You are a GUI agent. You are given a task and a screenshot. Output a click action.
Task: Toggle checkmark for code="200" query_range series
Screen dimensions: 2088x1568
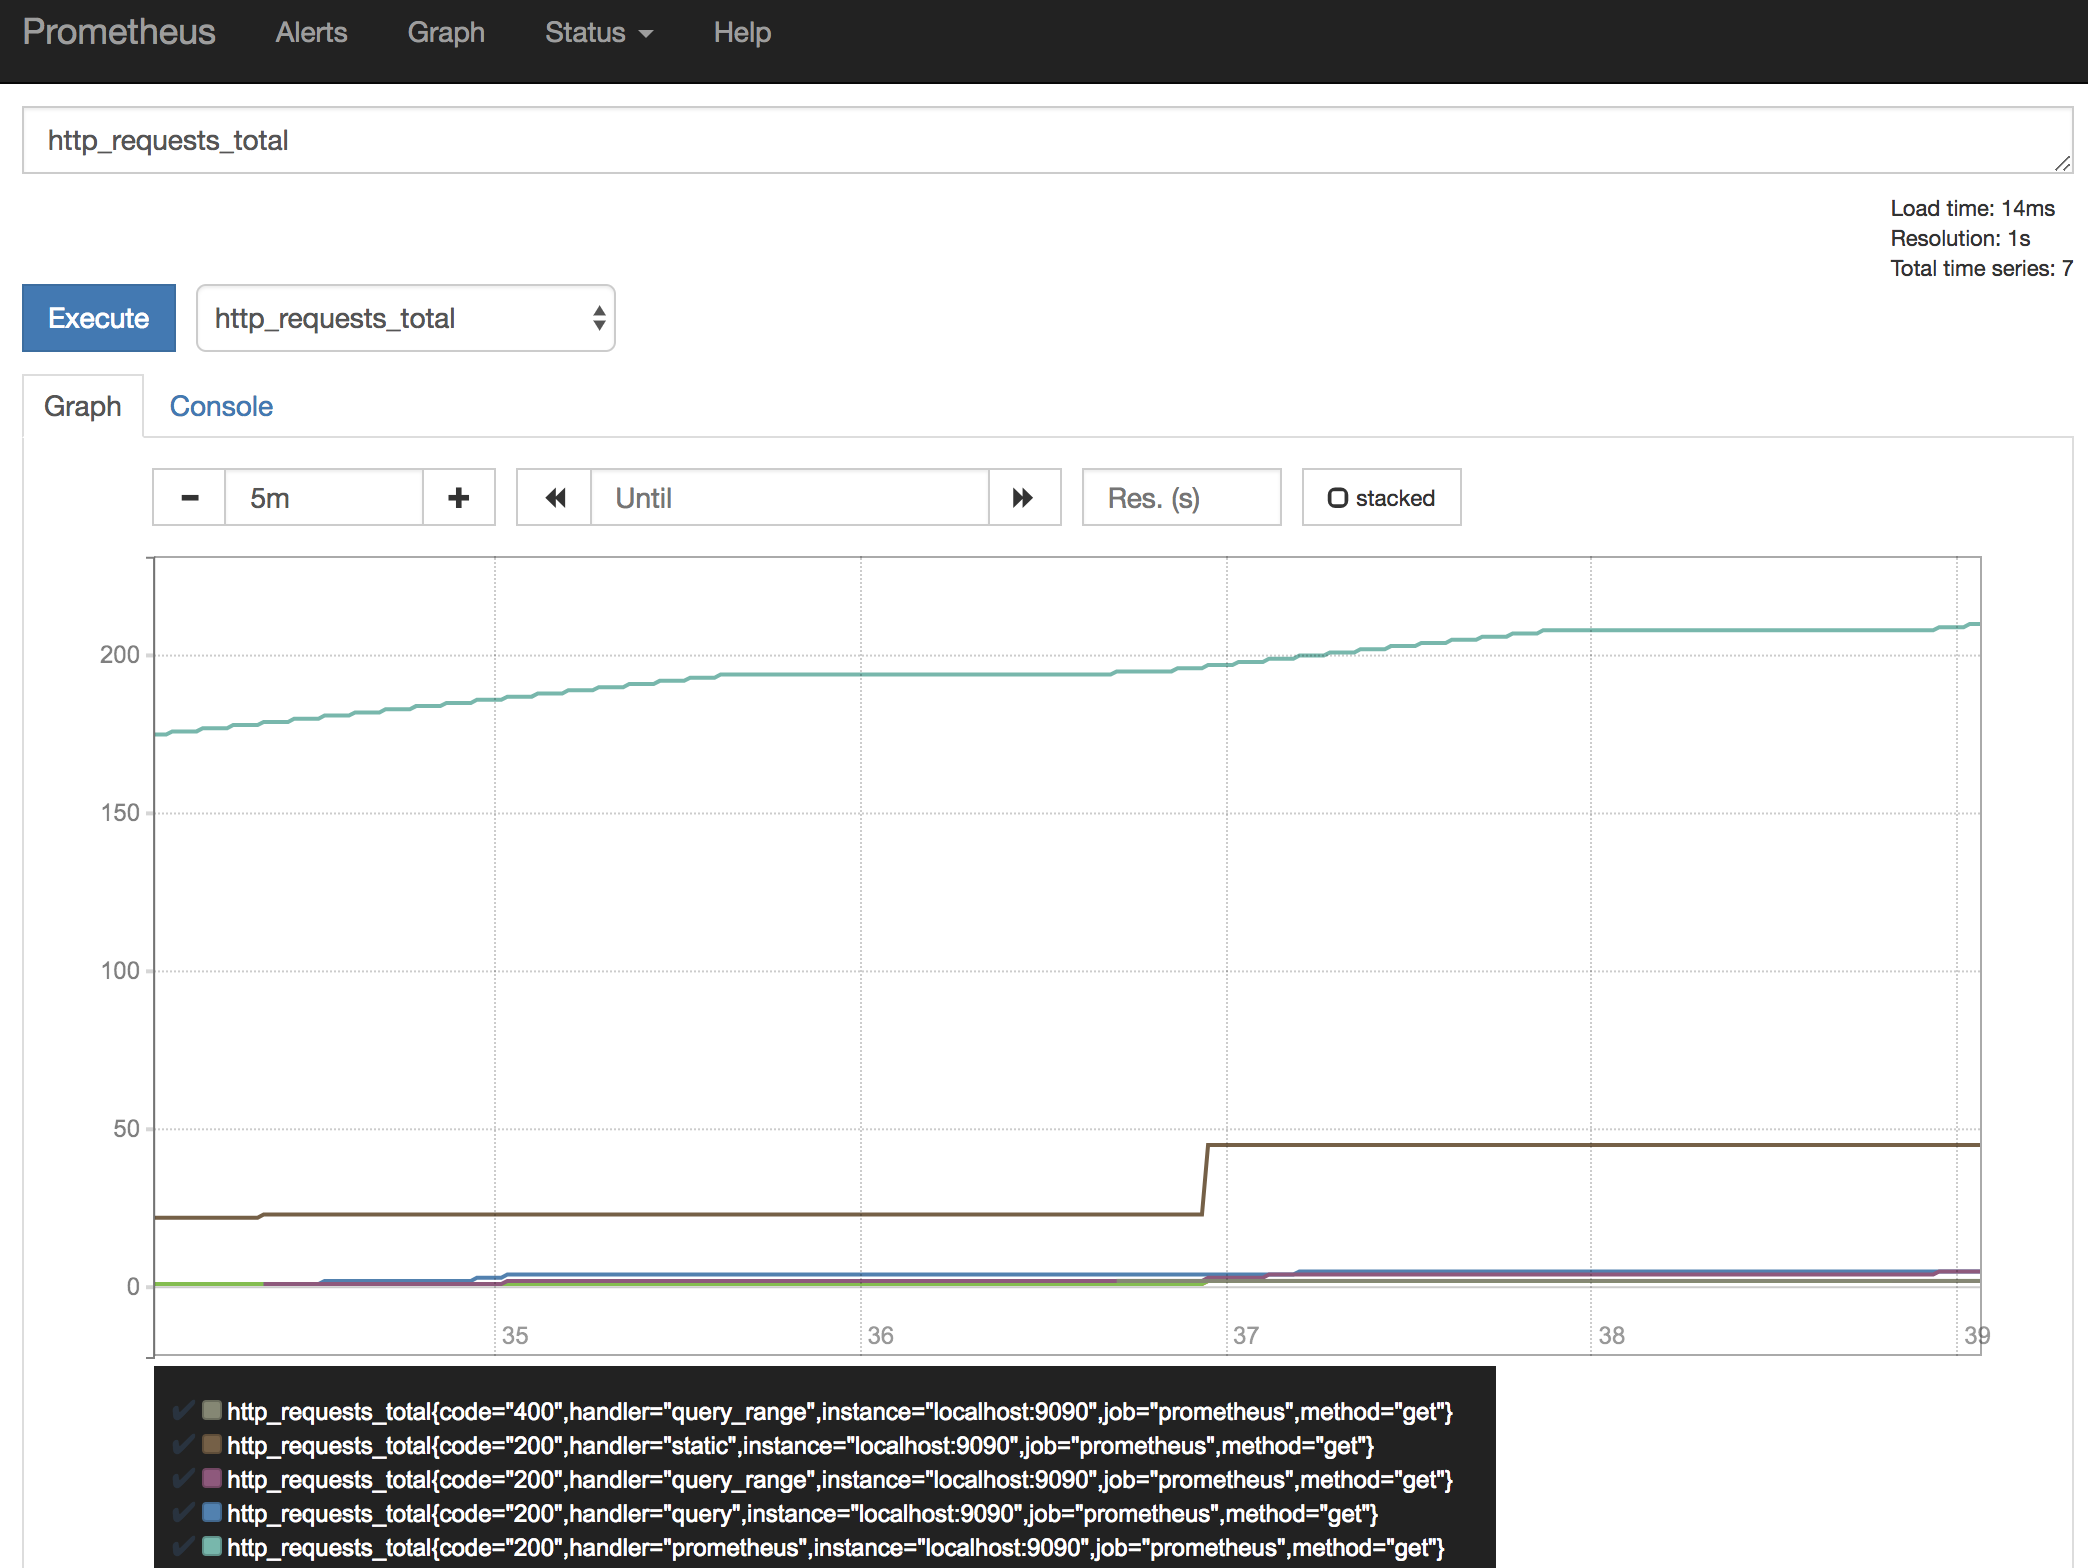pos(184,1479)
